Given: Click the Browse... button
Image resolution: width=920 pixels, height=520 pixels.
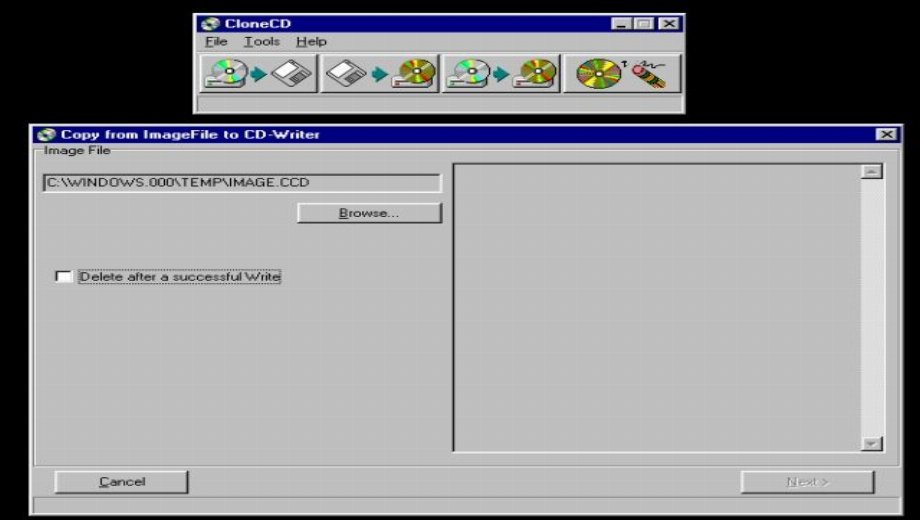Looking at the screenshot, I should 369,213.
